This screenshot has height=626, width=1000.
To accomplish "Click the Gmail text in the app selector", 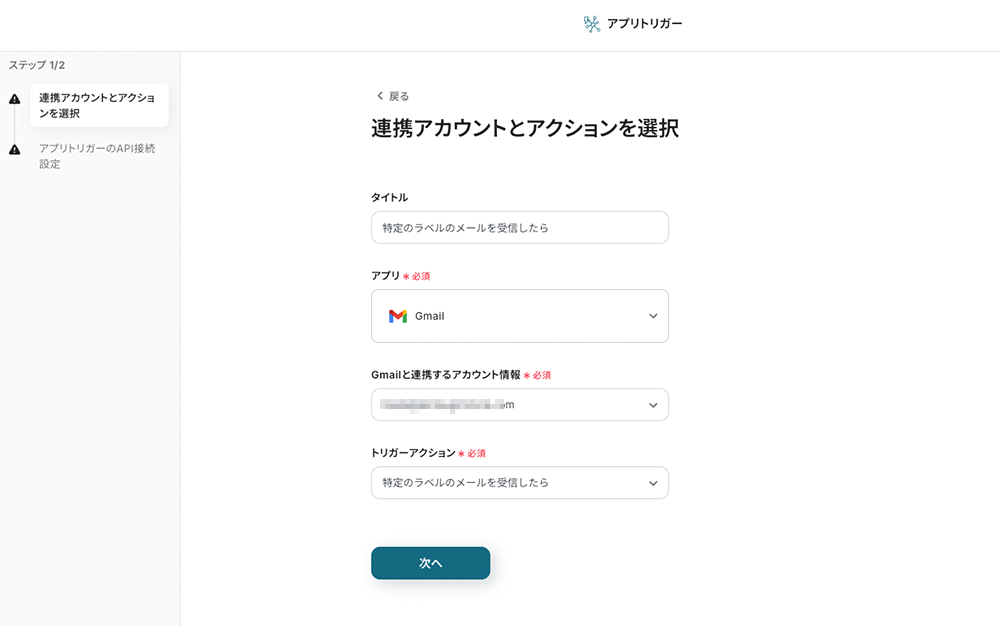I will [x=430, y=316].
